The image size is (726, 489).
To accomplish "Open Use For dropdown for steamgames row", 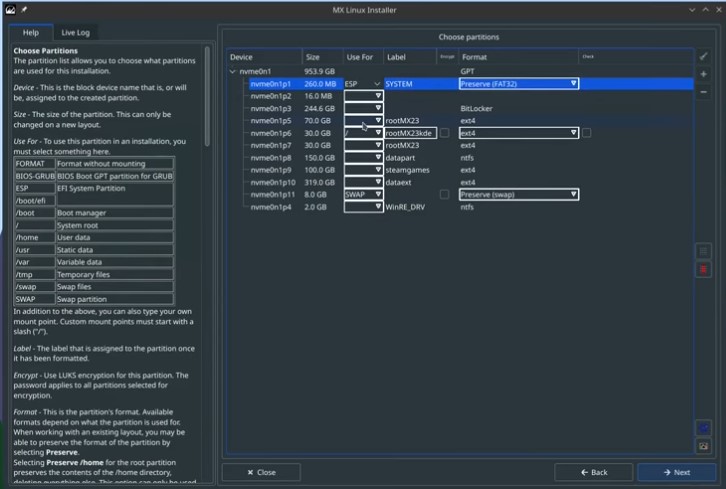I will [x=363, y=170].
